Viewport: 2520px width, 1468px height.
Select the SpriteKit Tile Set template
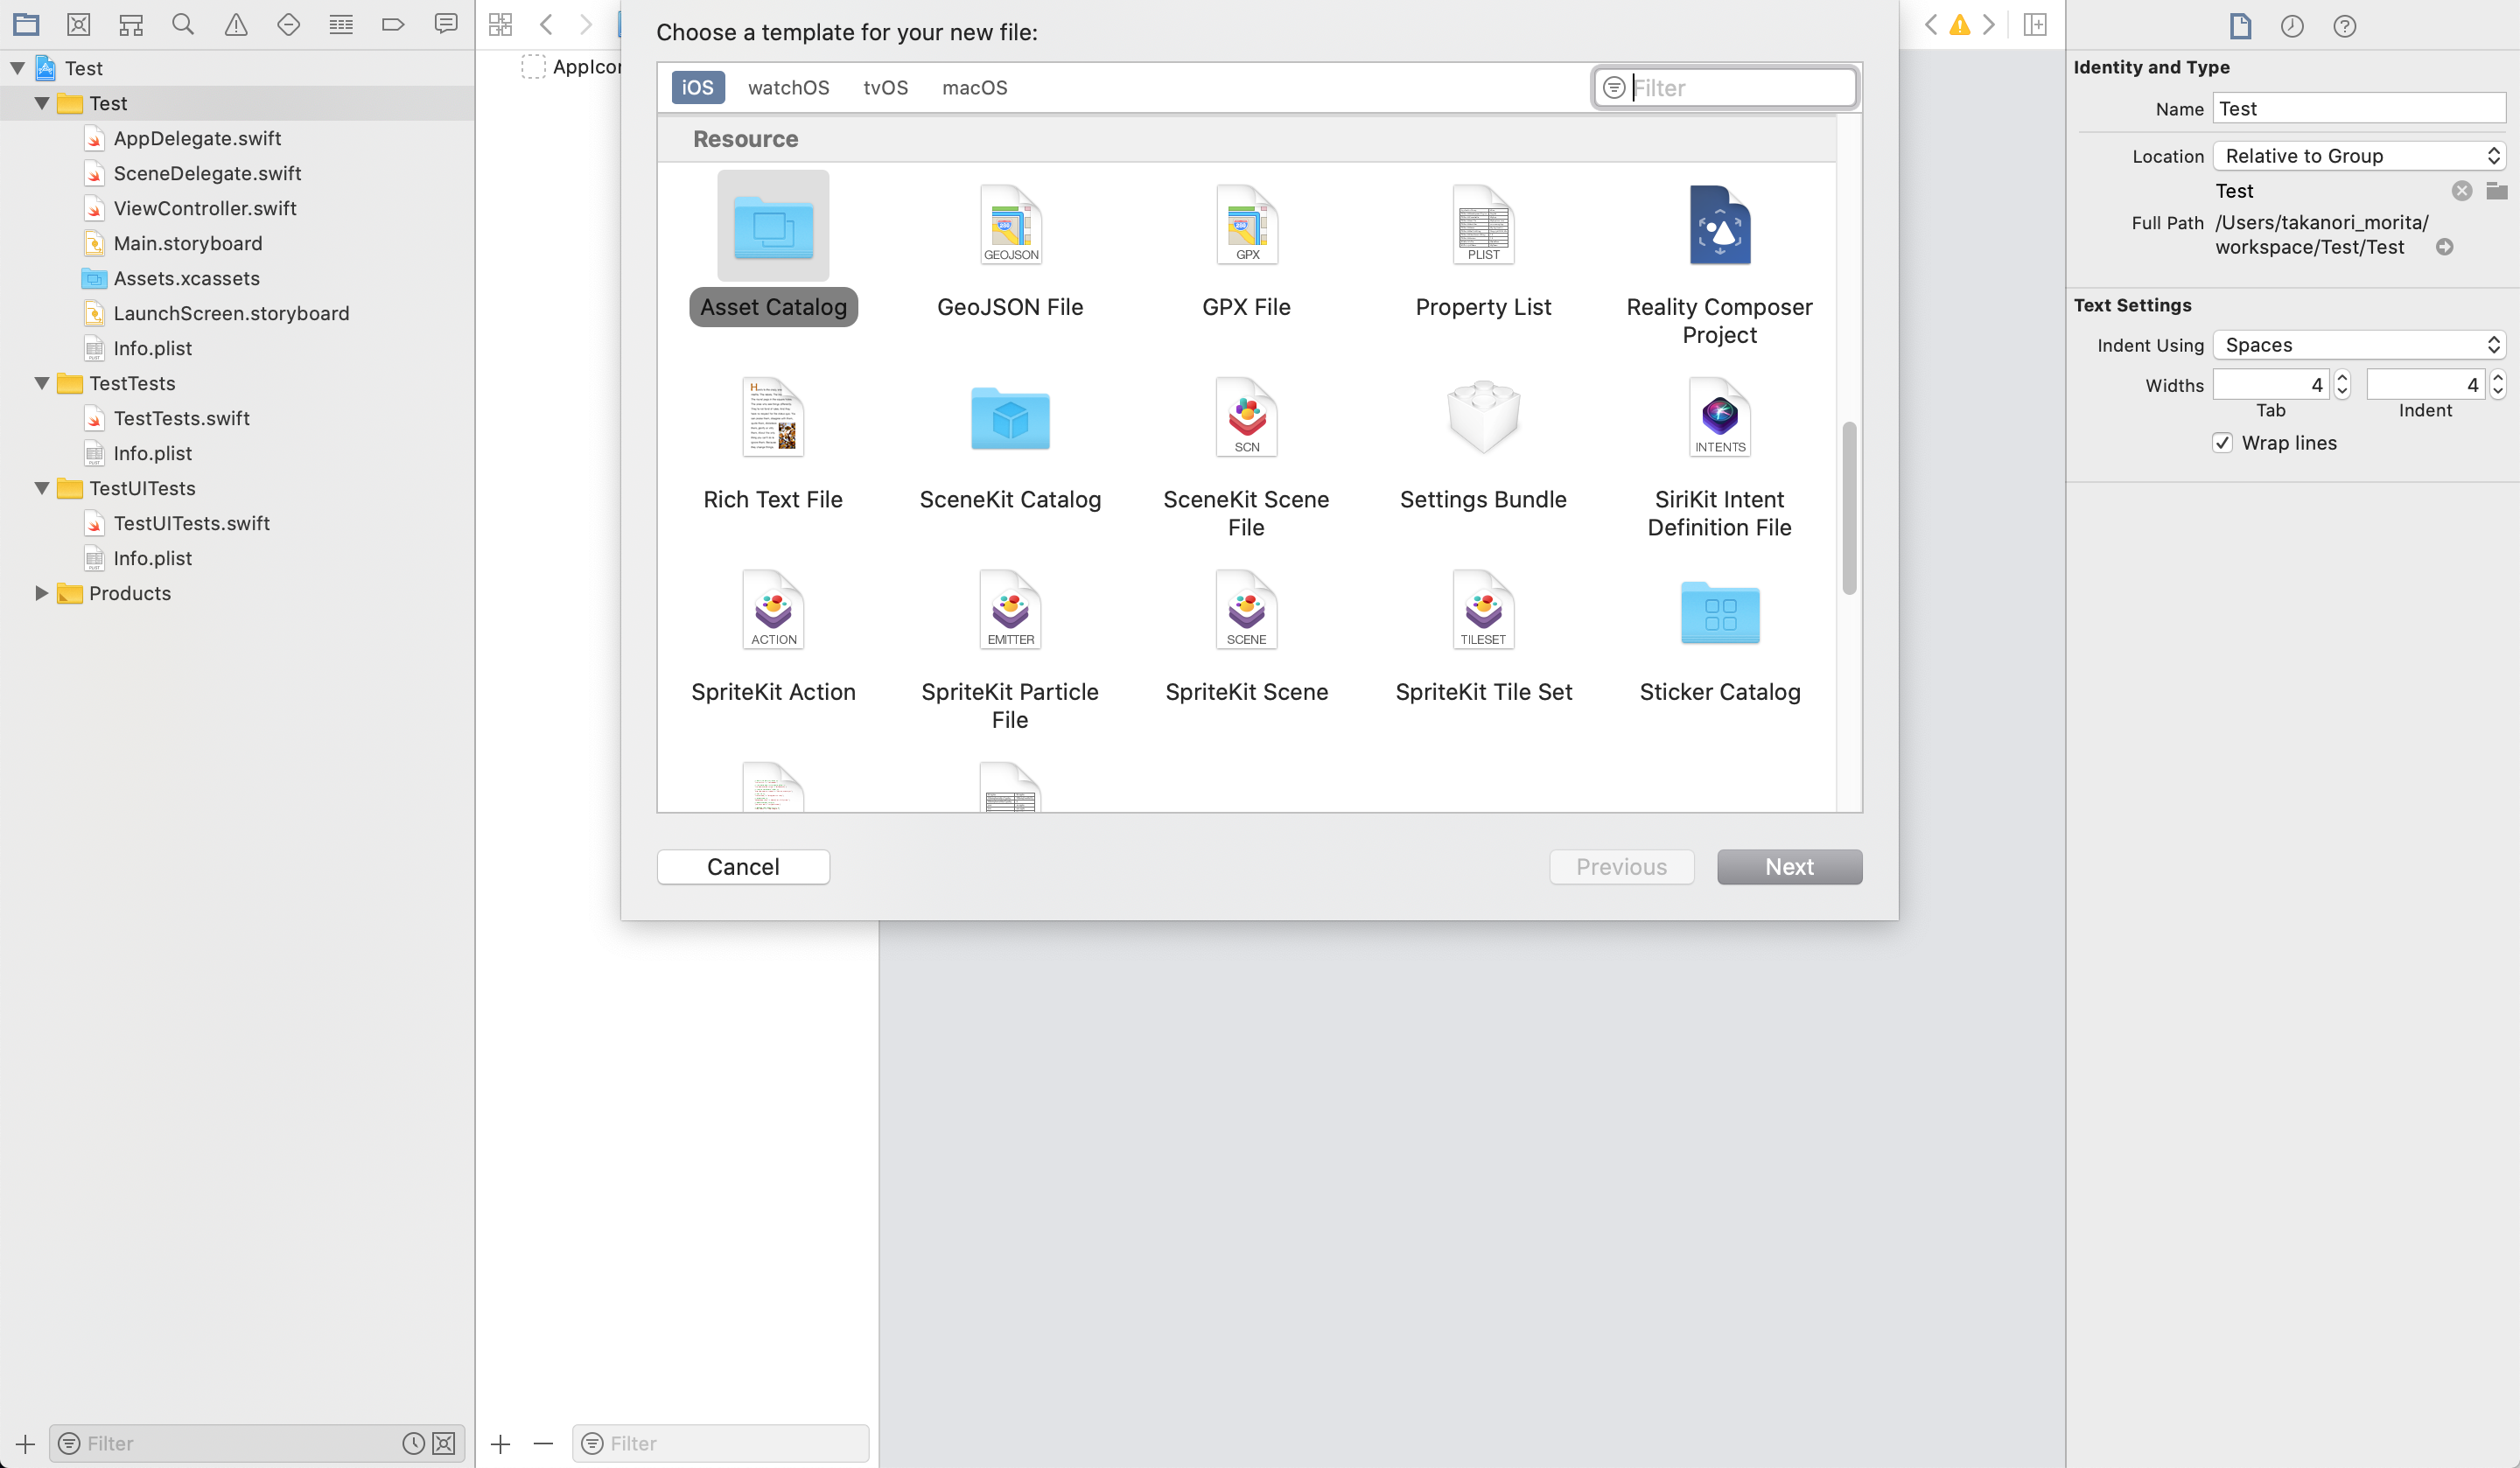pos(1483,636)
